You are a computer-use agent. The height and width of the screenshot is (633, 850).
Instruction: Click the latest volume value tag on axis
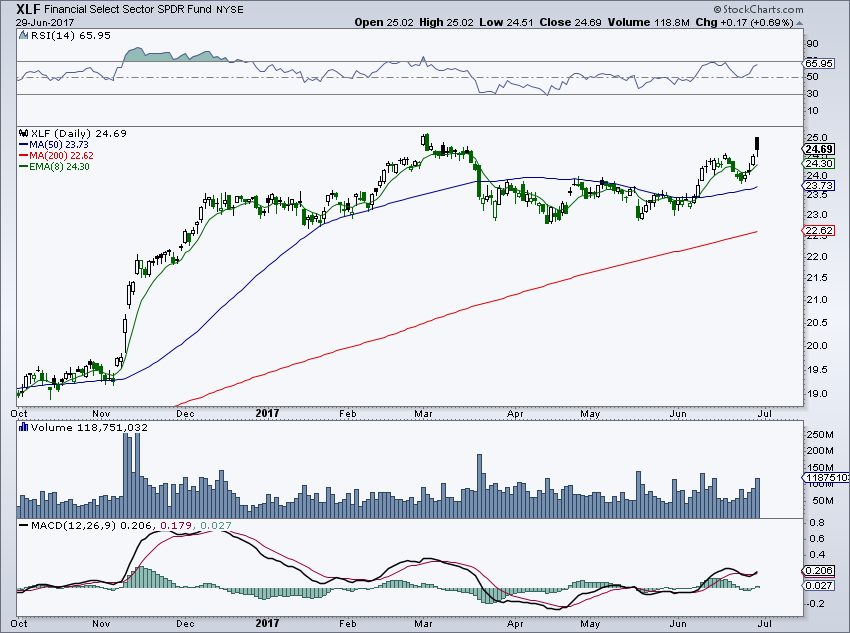coord(827,477)
